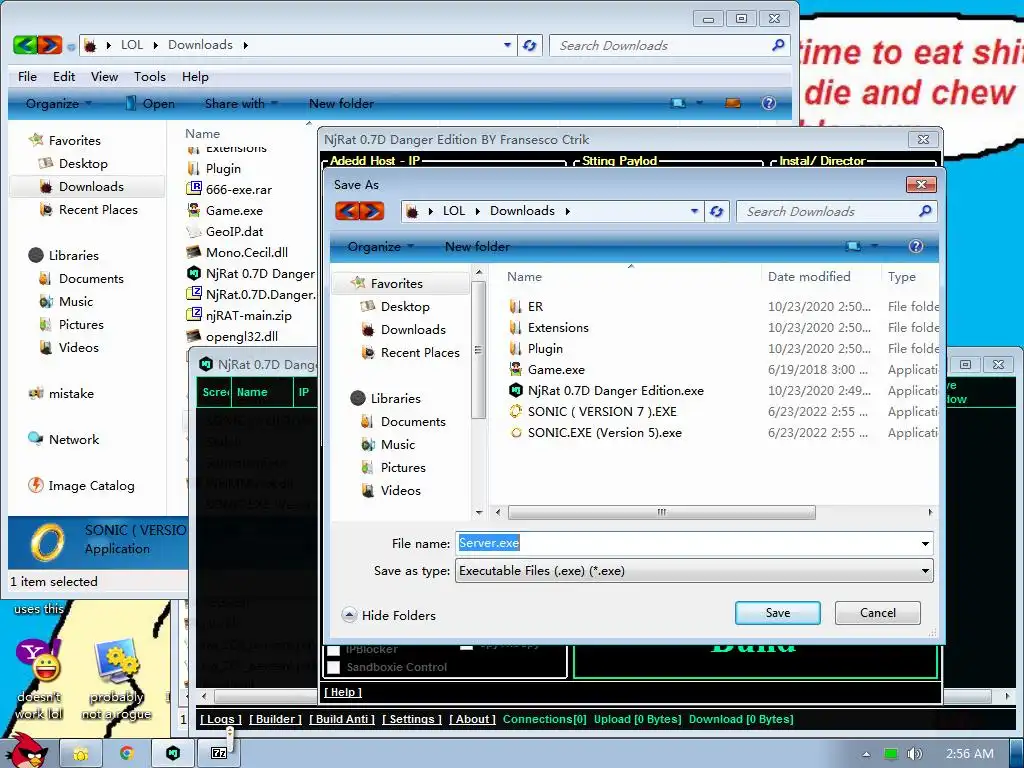Click volume icon in system tray
Viewport: 1024px width, 768px height.
click(x=914, y=754)
